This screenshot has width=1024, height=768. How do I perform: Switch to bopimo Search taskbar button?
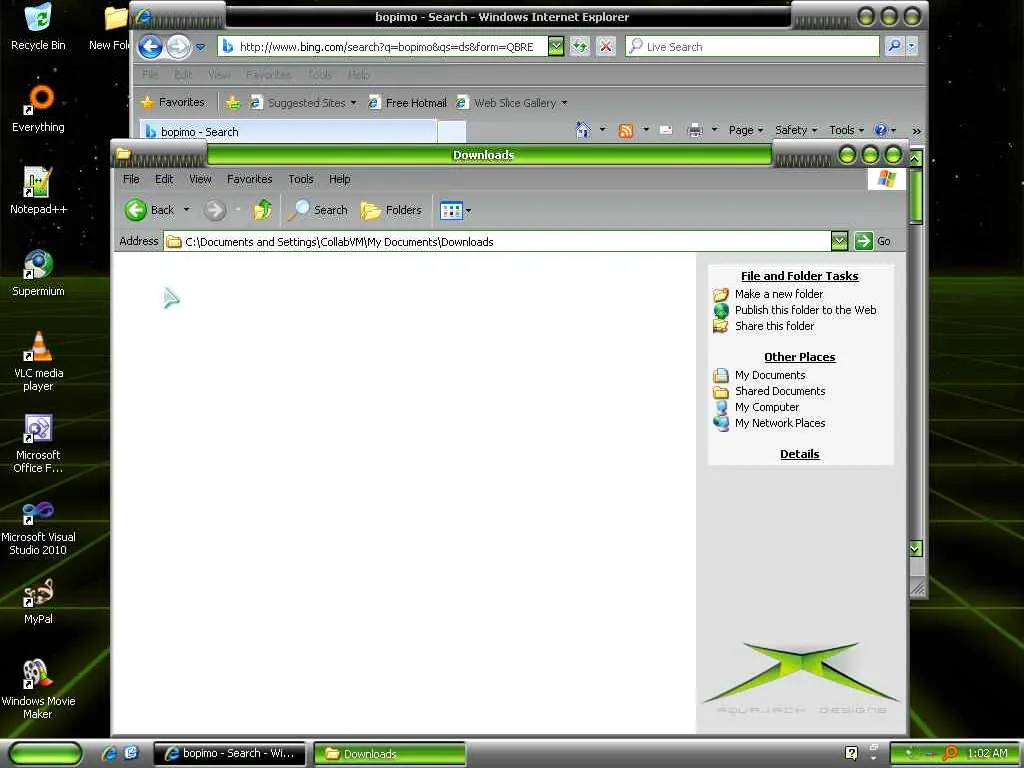tap(229, 753)
